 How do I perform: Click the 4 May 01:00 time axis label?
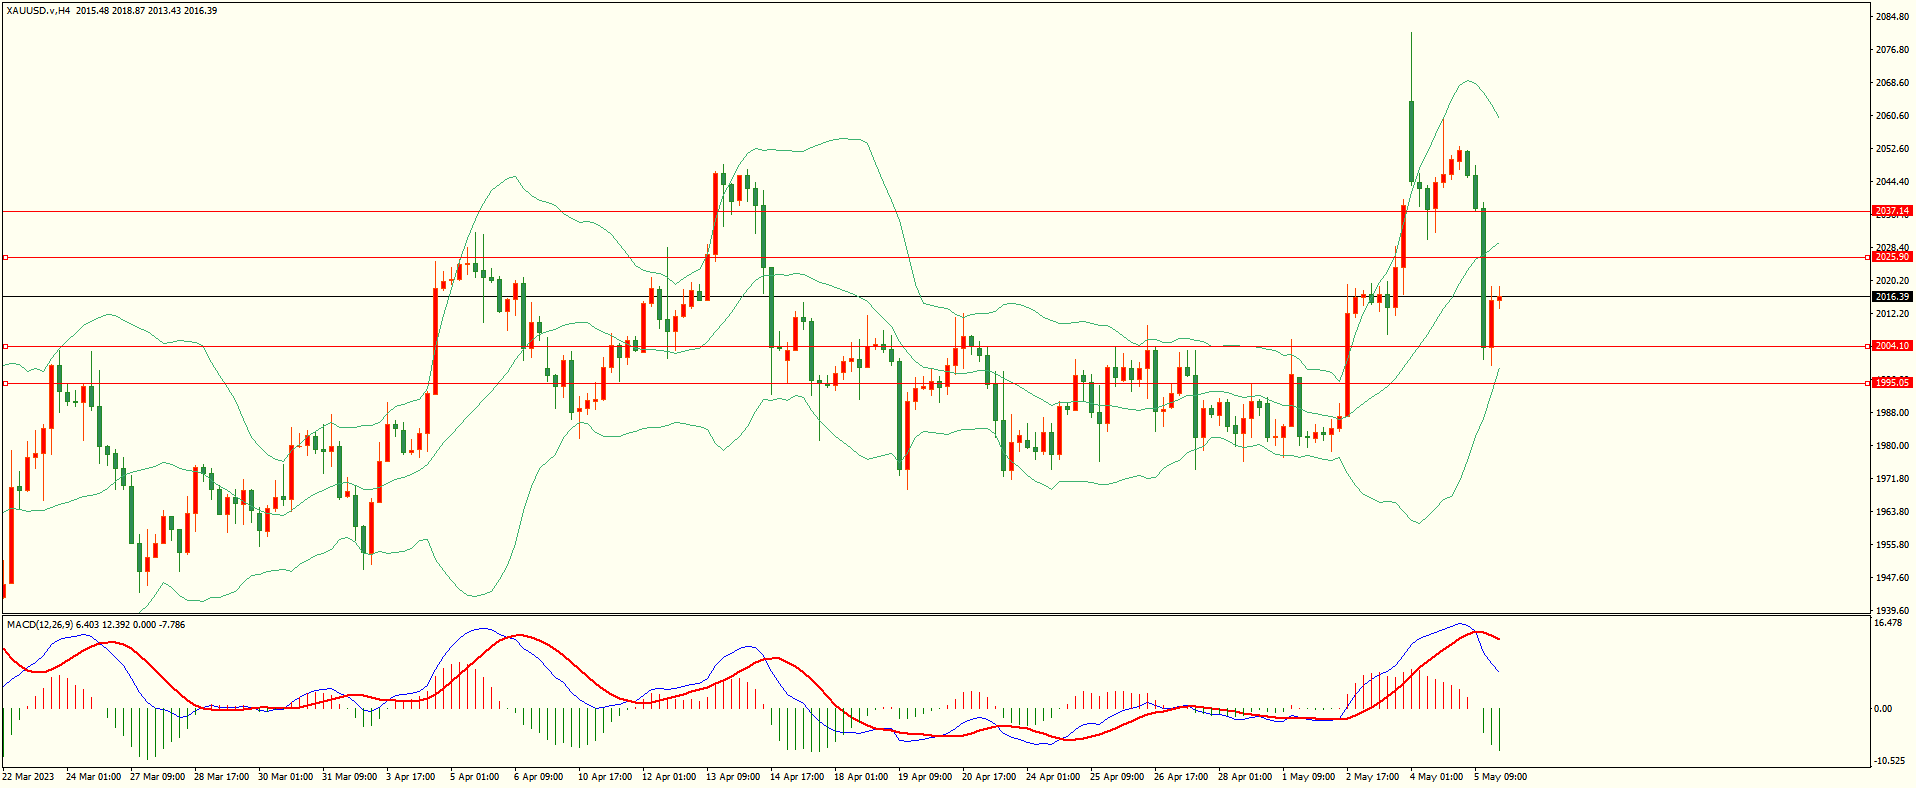1437,777
